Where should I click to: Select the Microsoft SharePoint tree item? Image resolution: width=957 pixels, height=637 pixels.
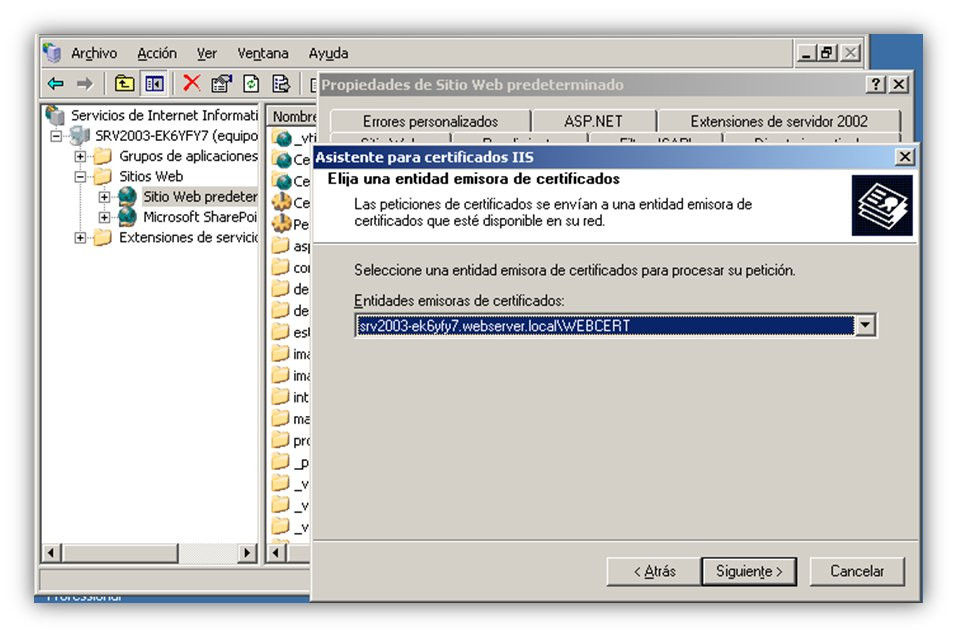[x=200, y=217]
